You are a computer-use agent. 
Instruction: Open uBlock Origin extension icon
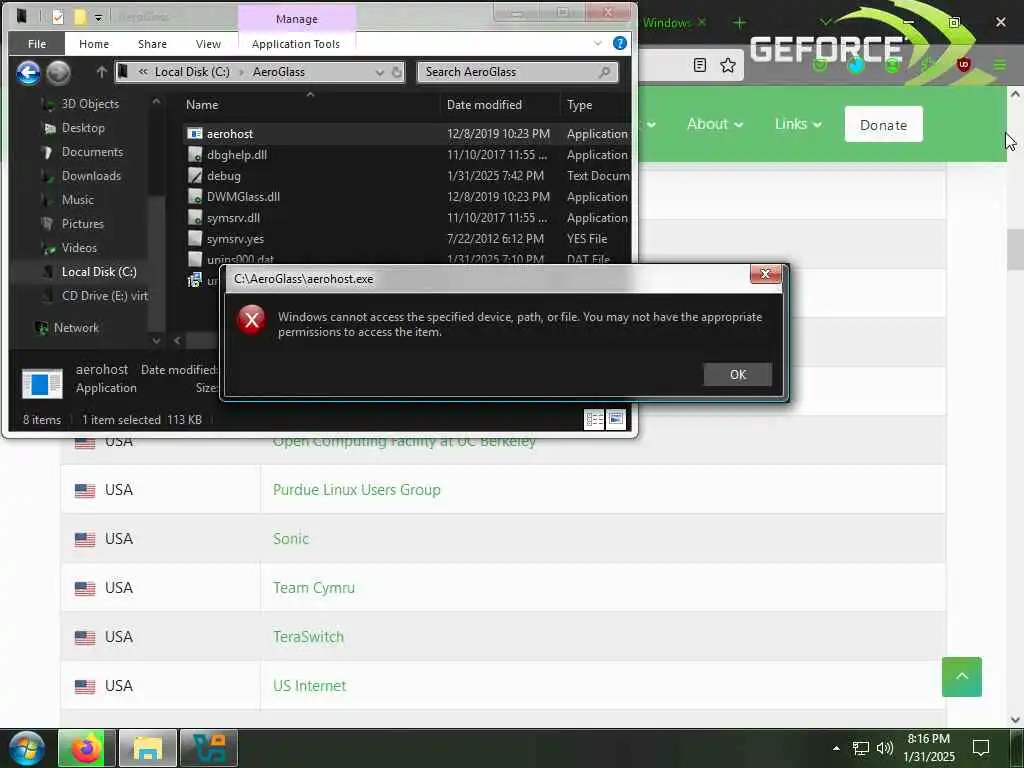(963, 65)
